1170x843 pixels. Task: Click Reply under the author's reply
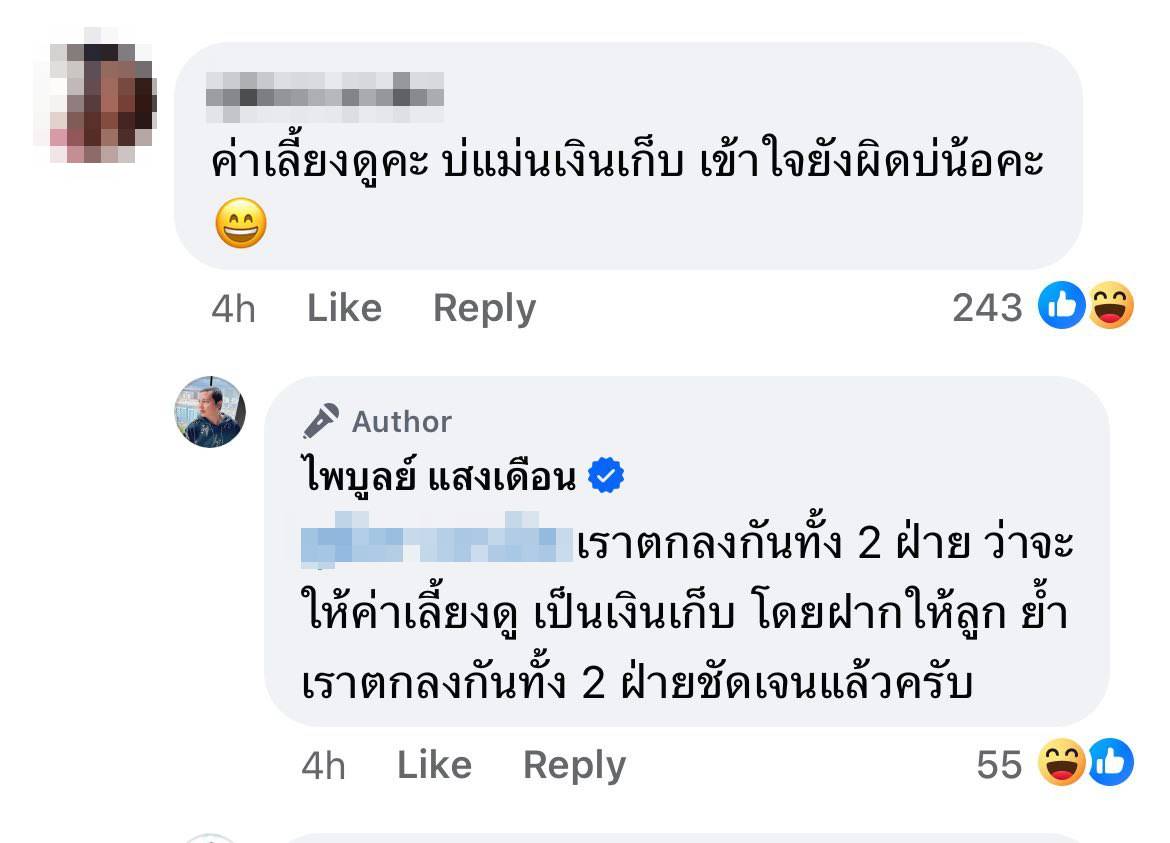click(576, 764)
